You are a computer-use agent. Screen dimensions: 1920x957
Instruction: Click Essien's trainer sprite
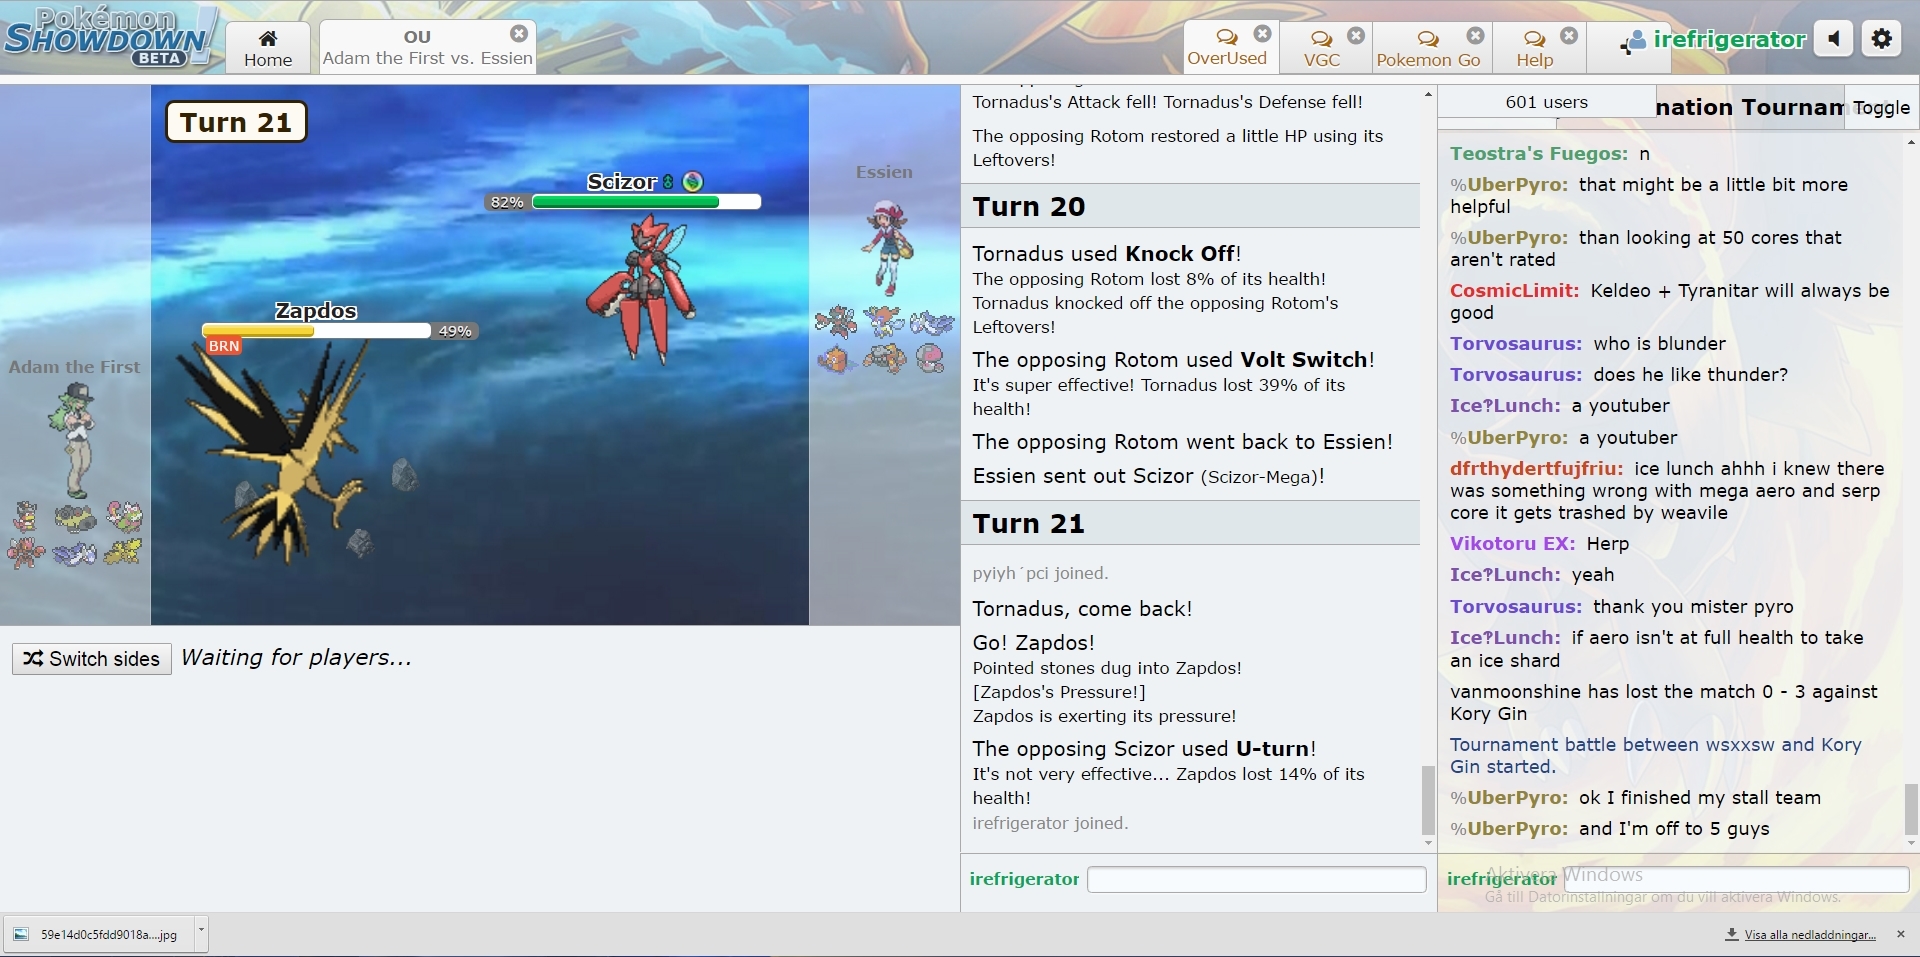click(x=886, y=246)
